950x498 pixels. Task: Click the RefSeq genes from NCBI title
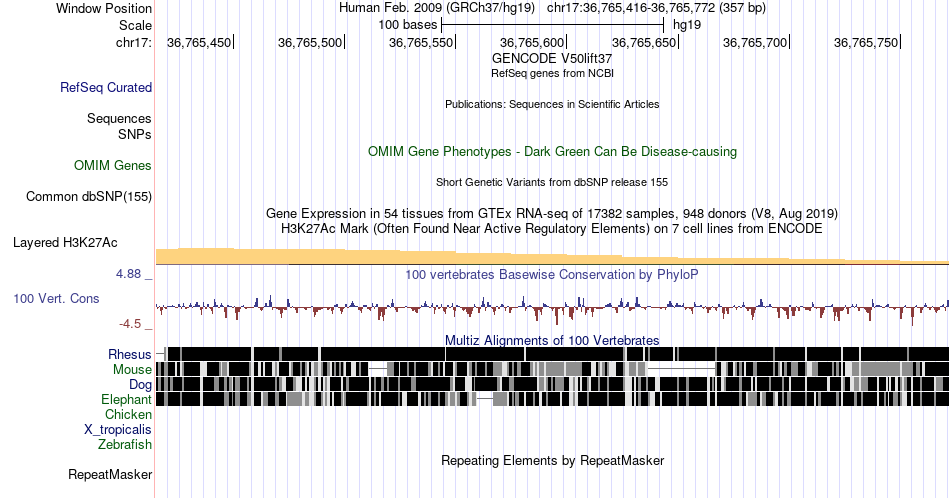(x=552, y=73)
